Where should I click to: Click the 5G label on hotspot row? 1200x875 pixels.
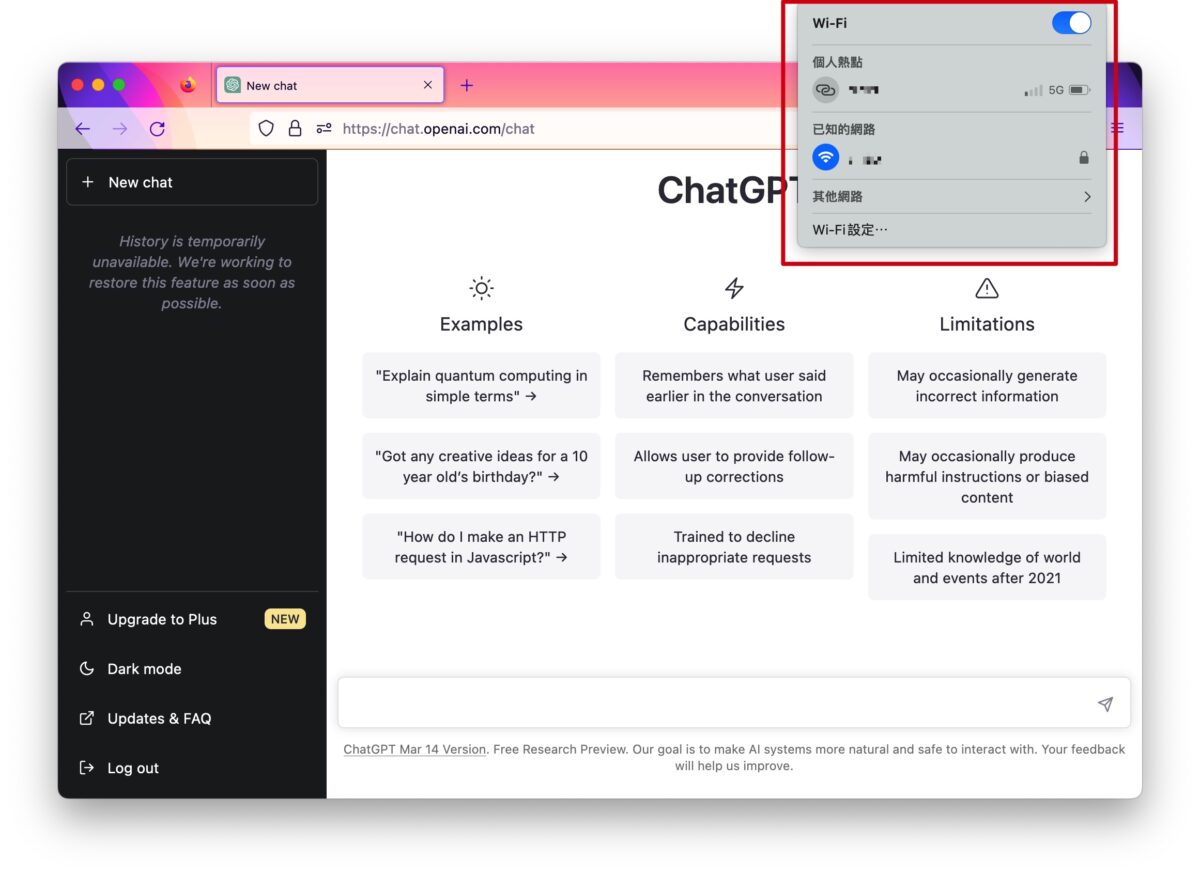pyautogui.click(x=1056, y=90)
